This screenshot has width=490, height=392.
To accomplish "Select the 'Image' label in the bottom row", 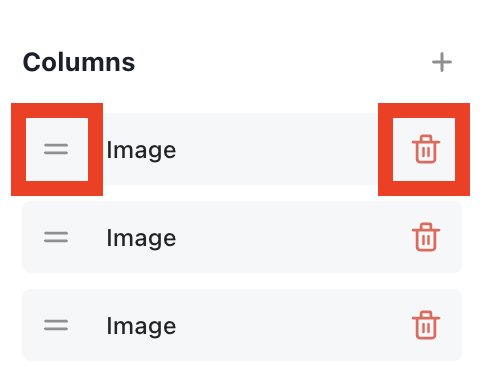I will (x=141, y=327).
